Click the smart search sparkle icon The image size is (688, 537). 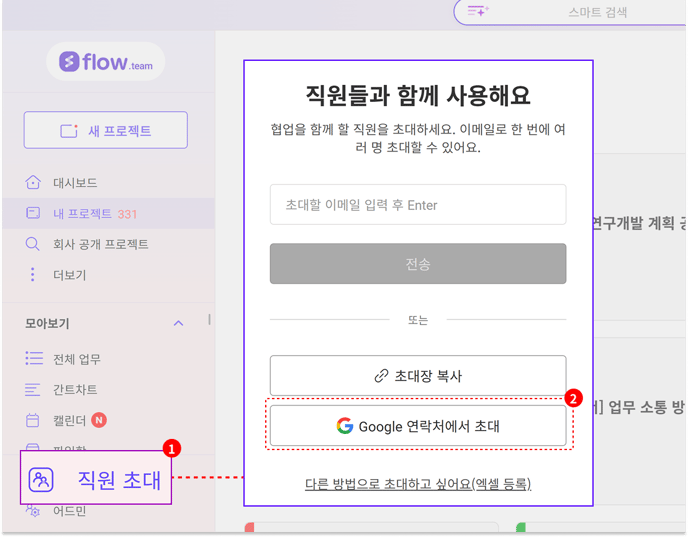click(478, 11)
